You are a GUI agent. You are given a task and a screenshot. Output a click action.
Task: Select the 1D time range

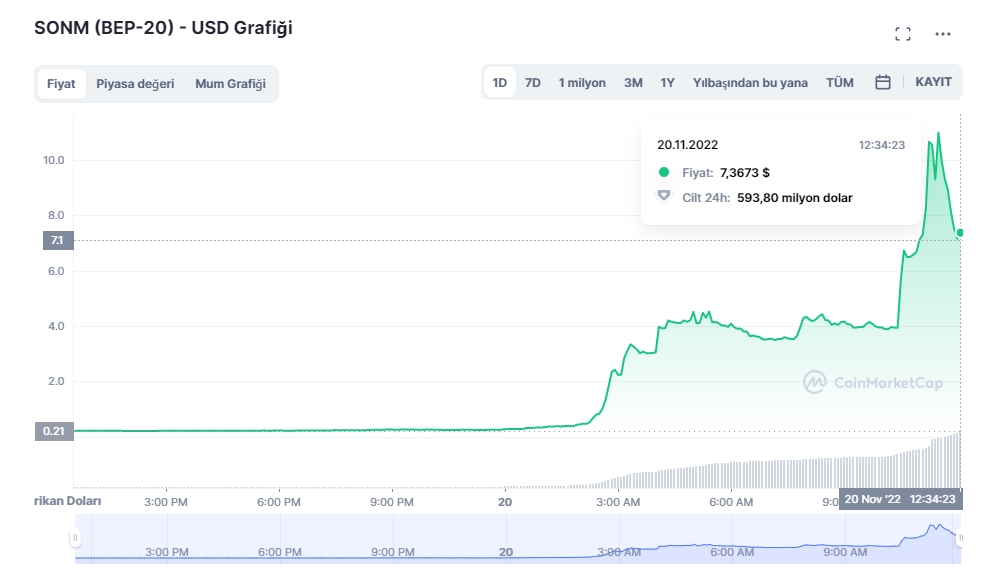(500, 83)
